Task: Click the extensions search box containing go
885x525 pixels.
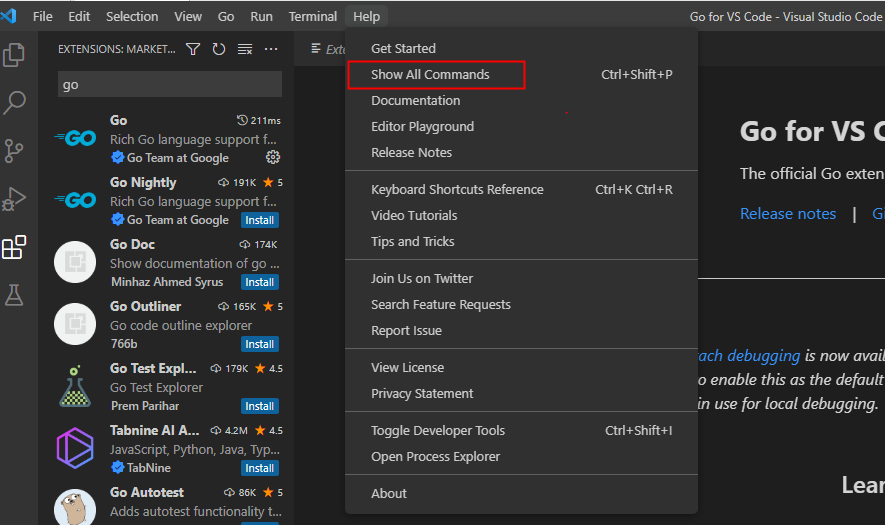Action: 170,84
